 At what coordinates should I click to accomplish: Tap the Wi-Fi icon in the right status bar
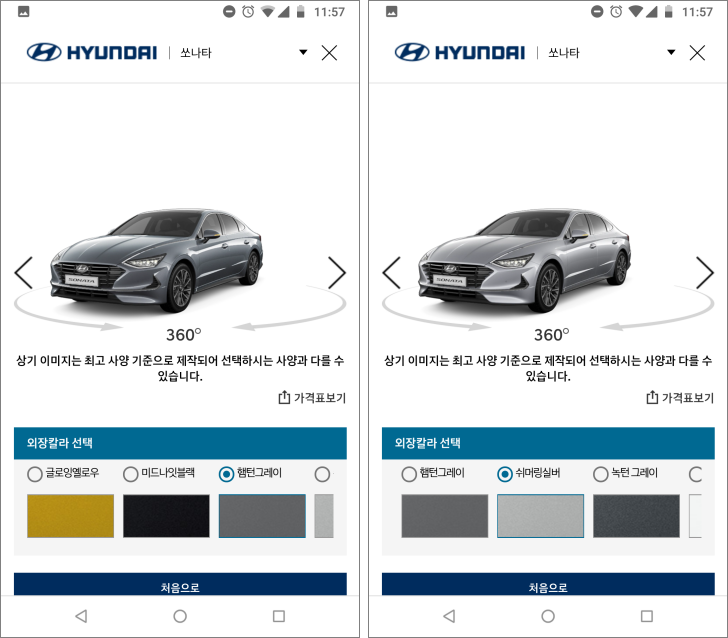635,12
